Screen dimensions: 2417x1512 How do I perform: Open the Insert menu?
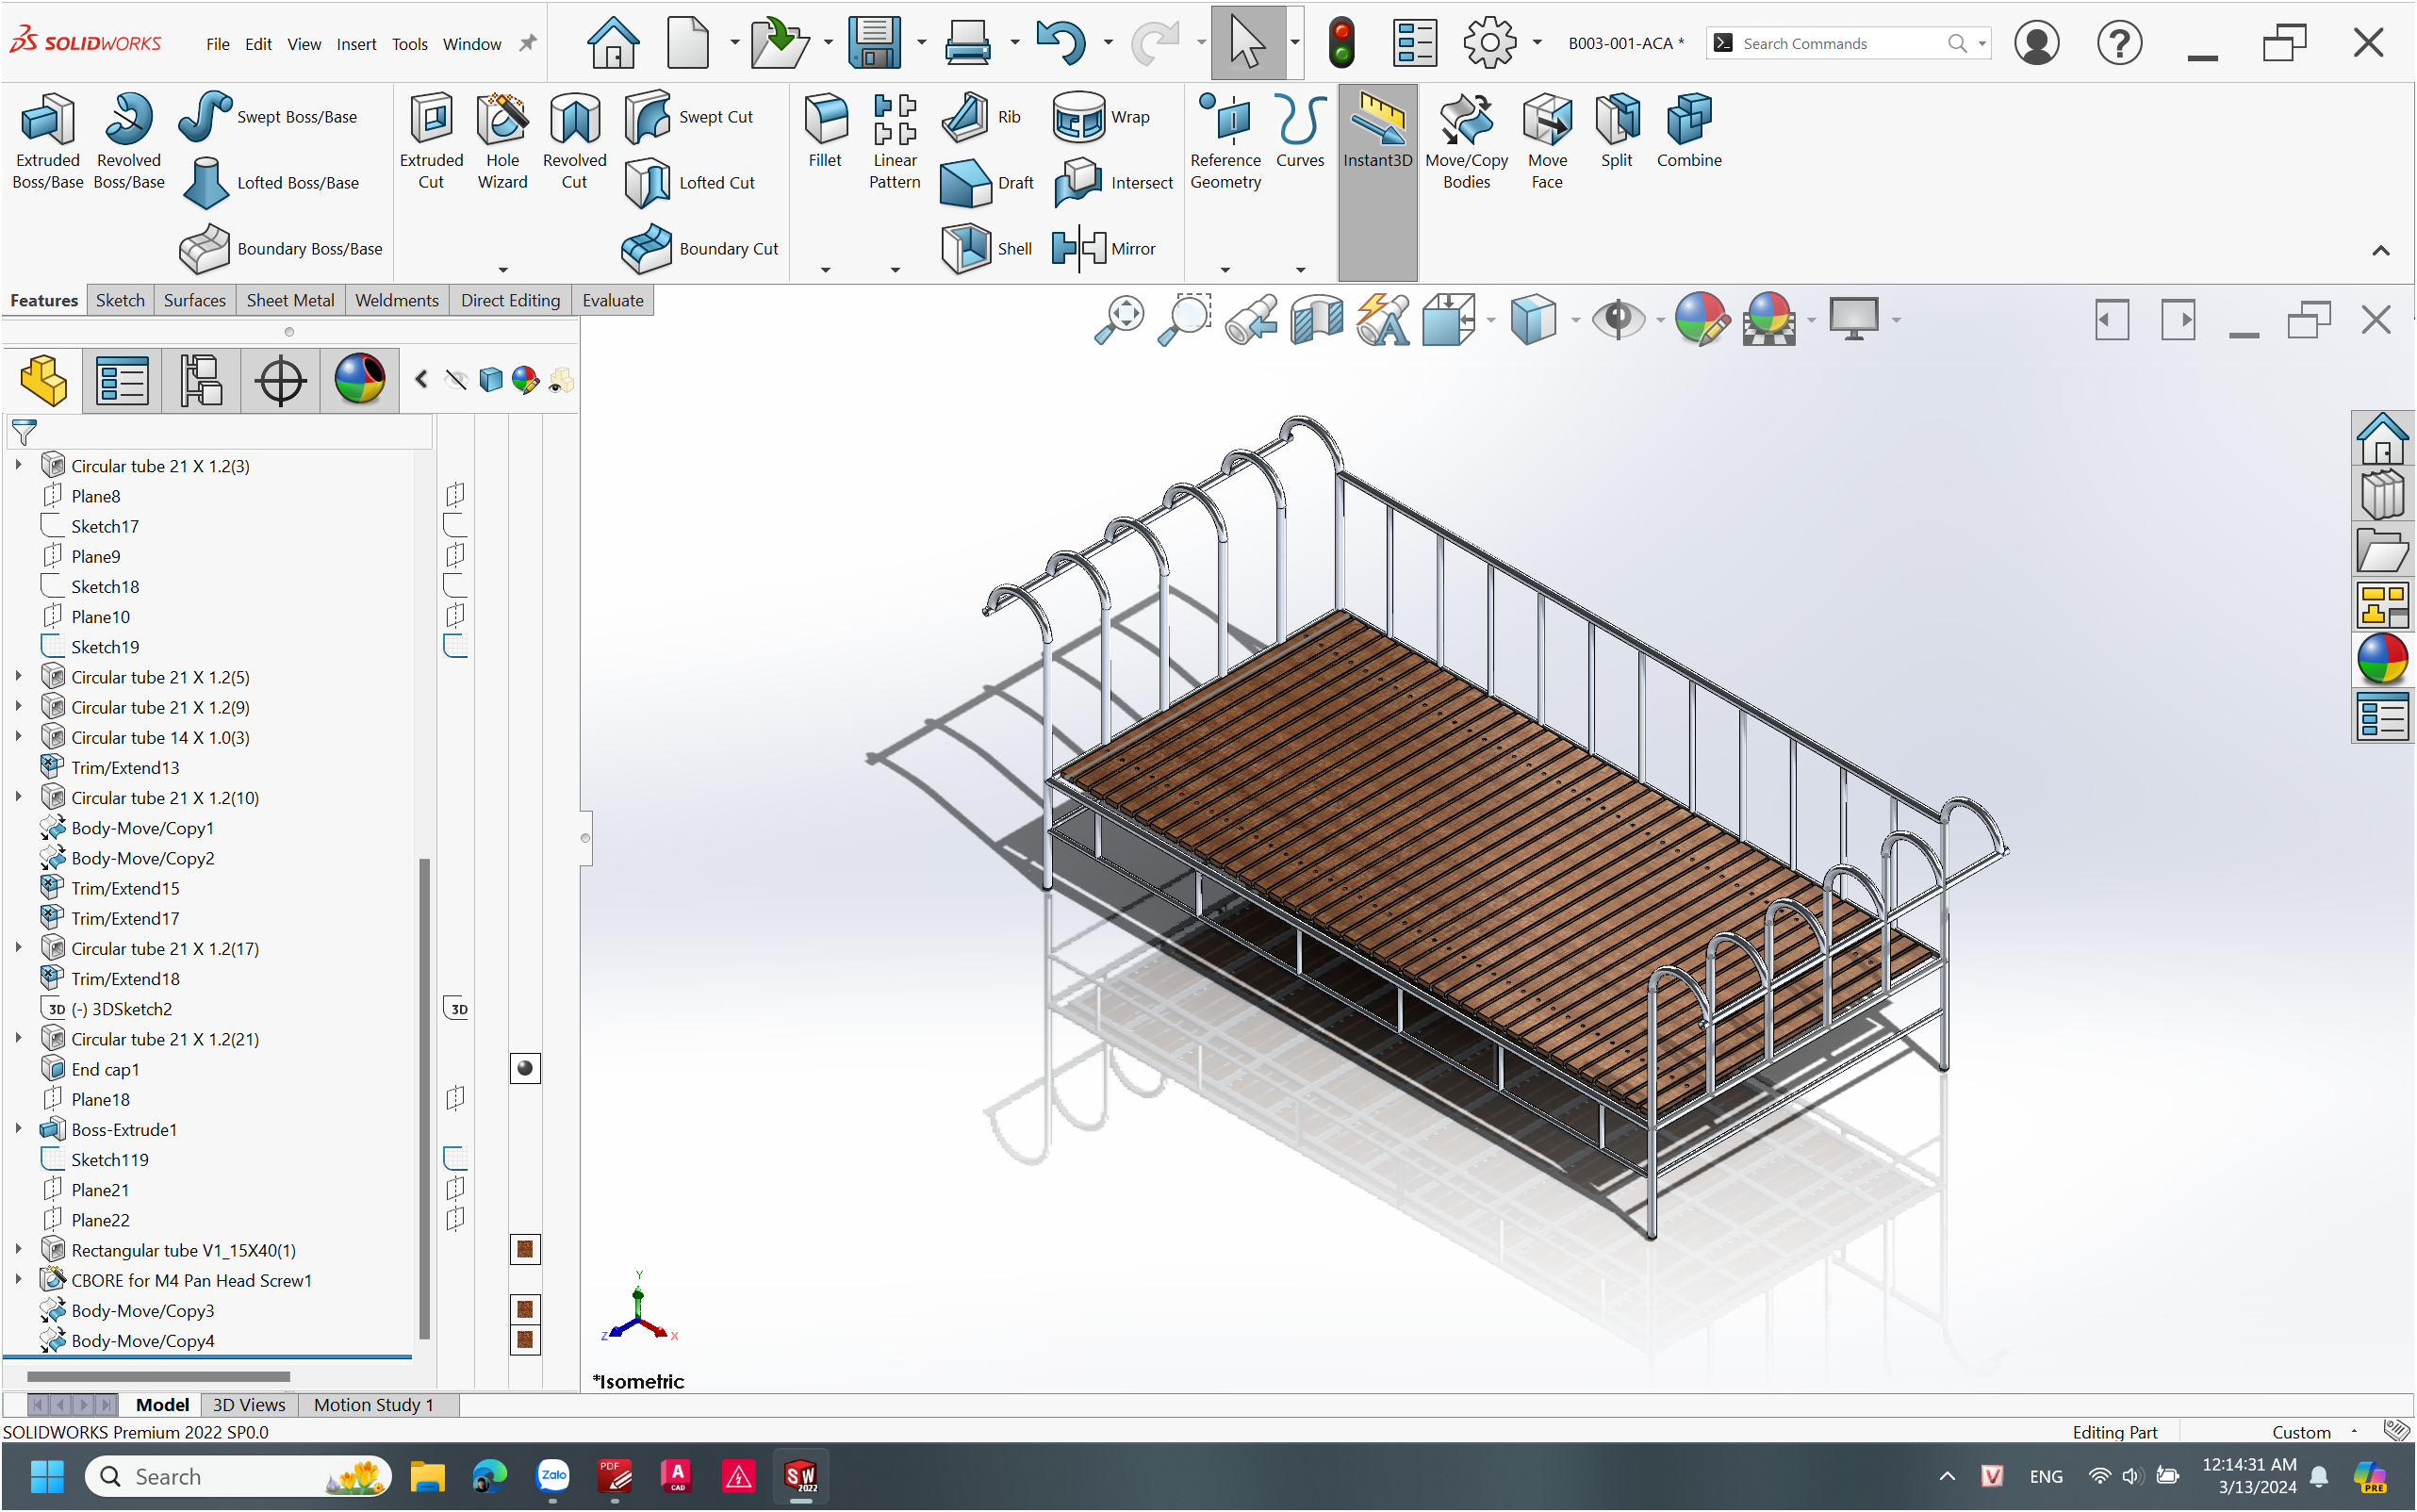pos(356,44)
